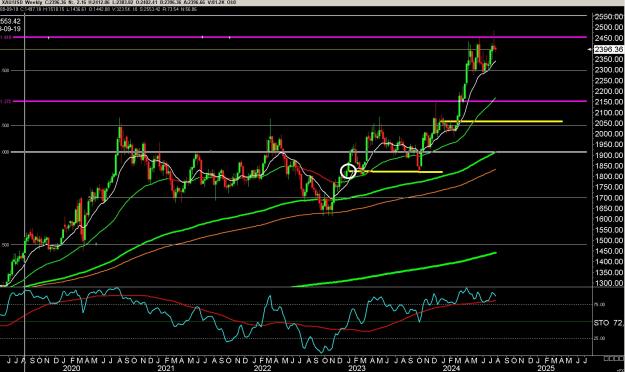Click the 2025 year label on time axis
625x372 pixels.
[x=546, y=368]
